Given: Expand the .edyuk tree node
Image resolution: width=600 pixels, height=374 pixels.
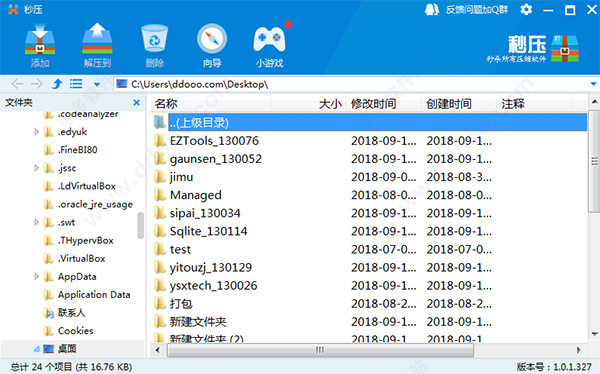Looking at the screenshot, I should 36,132.
